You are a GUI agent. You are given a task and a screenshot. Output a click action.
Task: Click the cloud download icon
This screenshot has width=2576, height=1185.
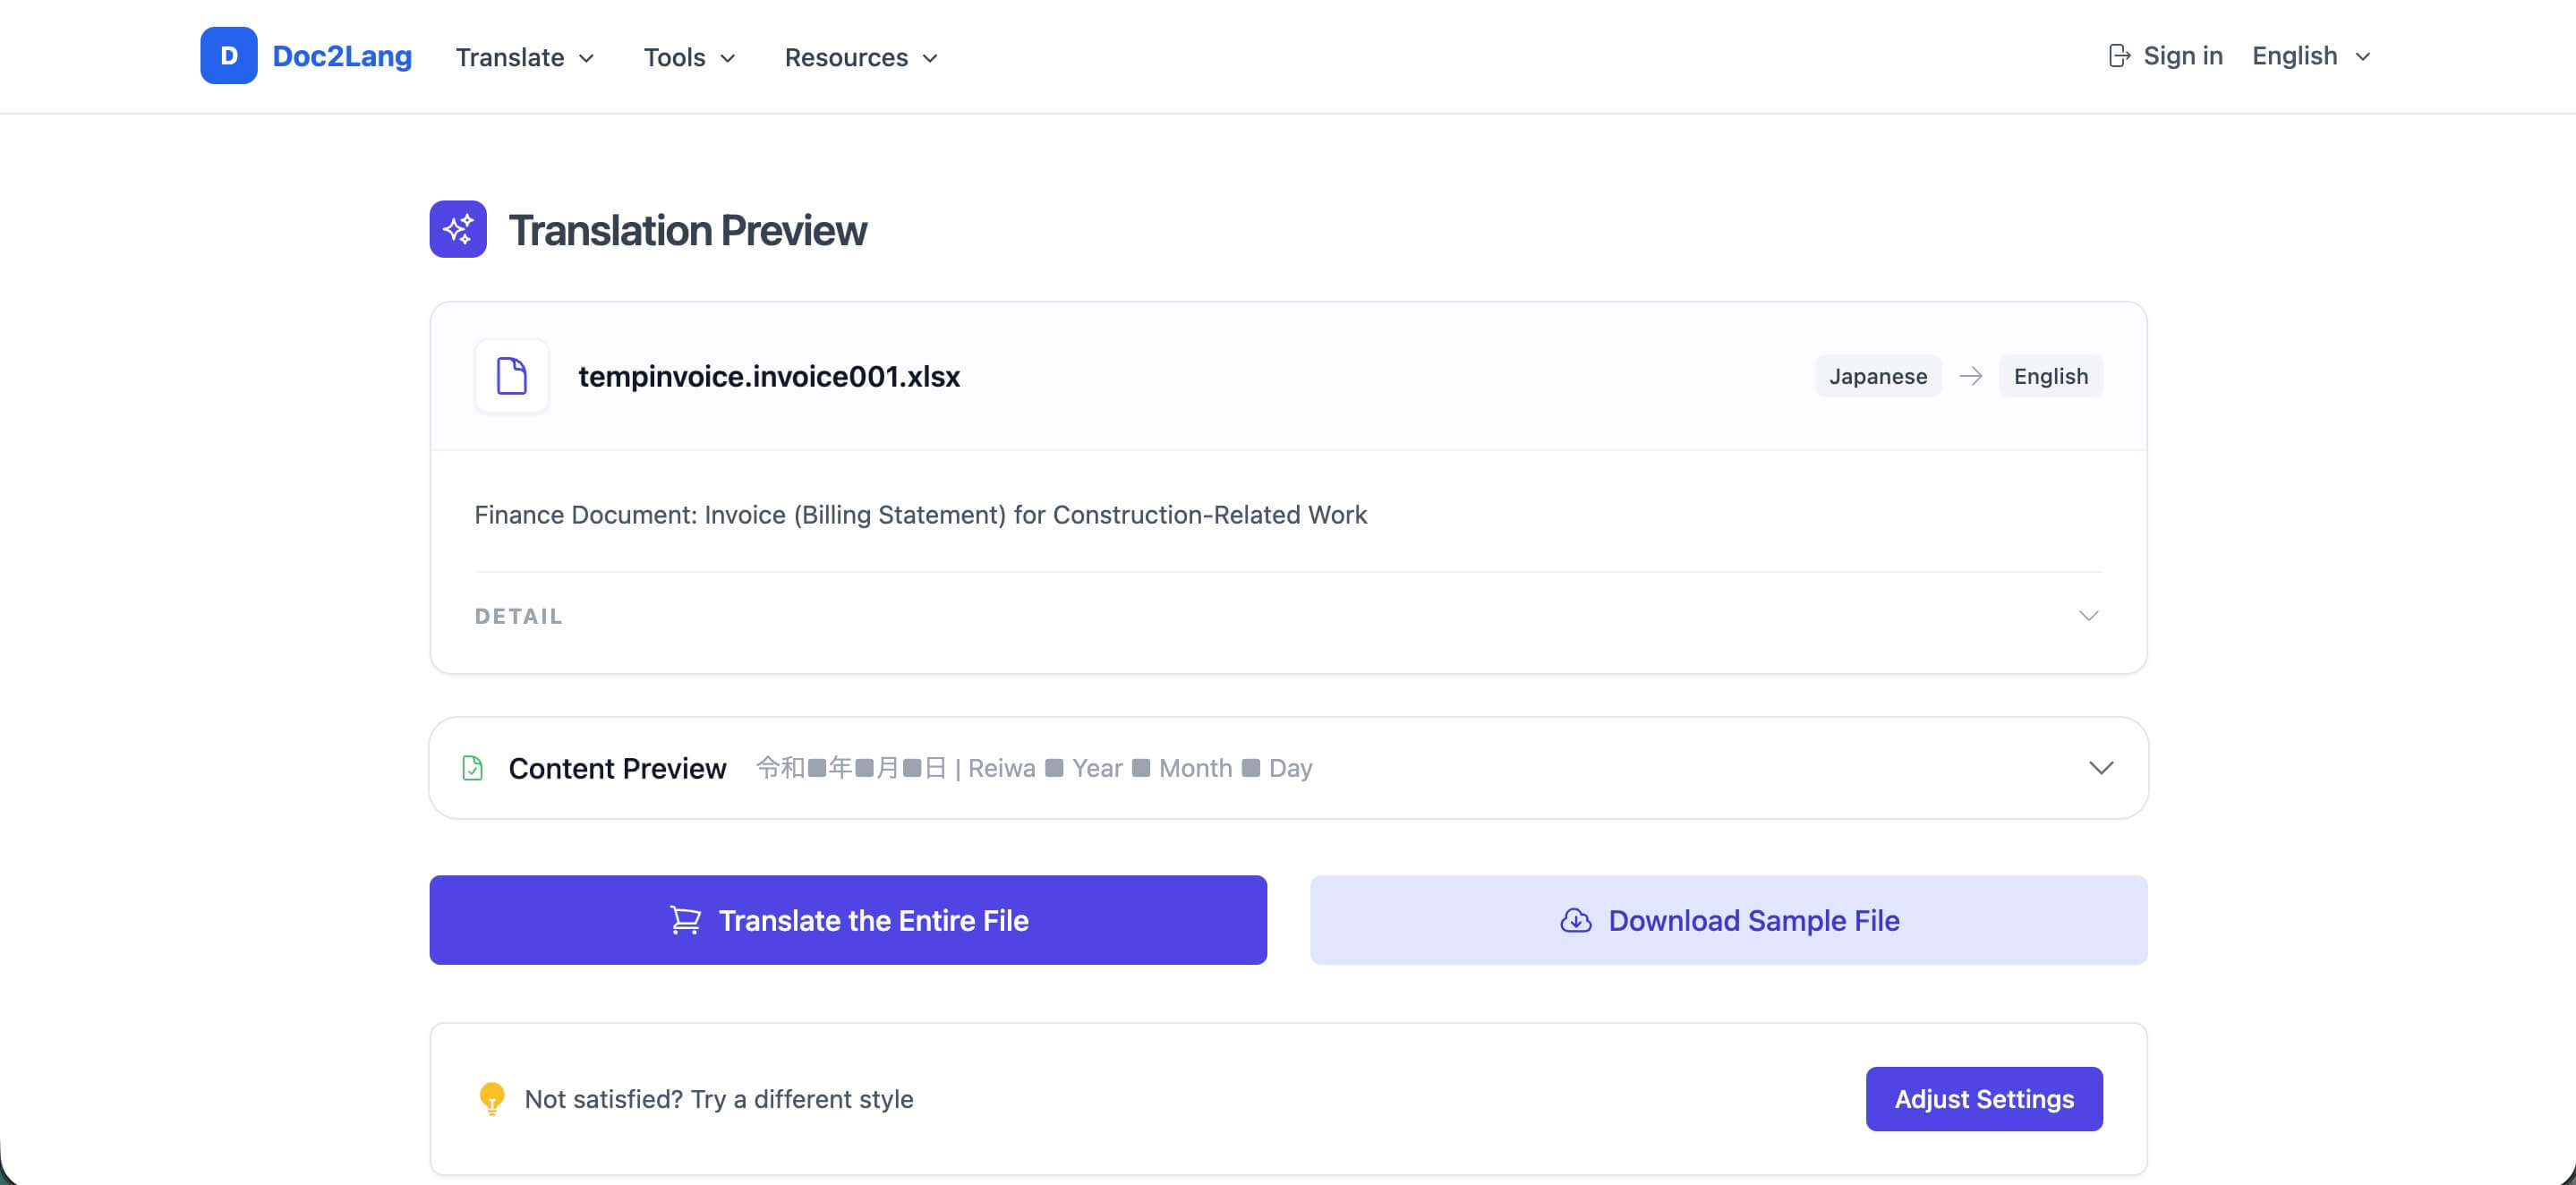pyautogui.click(x=1575, y=920)
